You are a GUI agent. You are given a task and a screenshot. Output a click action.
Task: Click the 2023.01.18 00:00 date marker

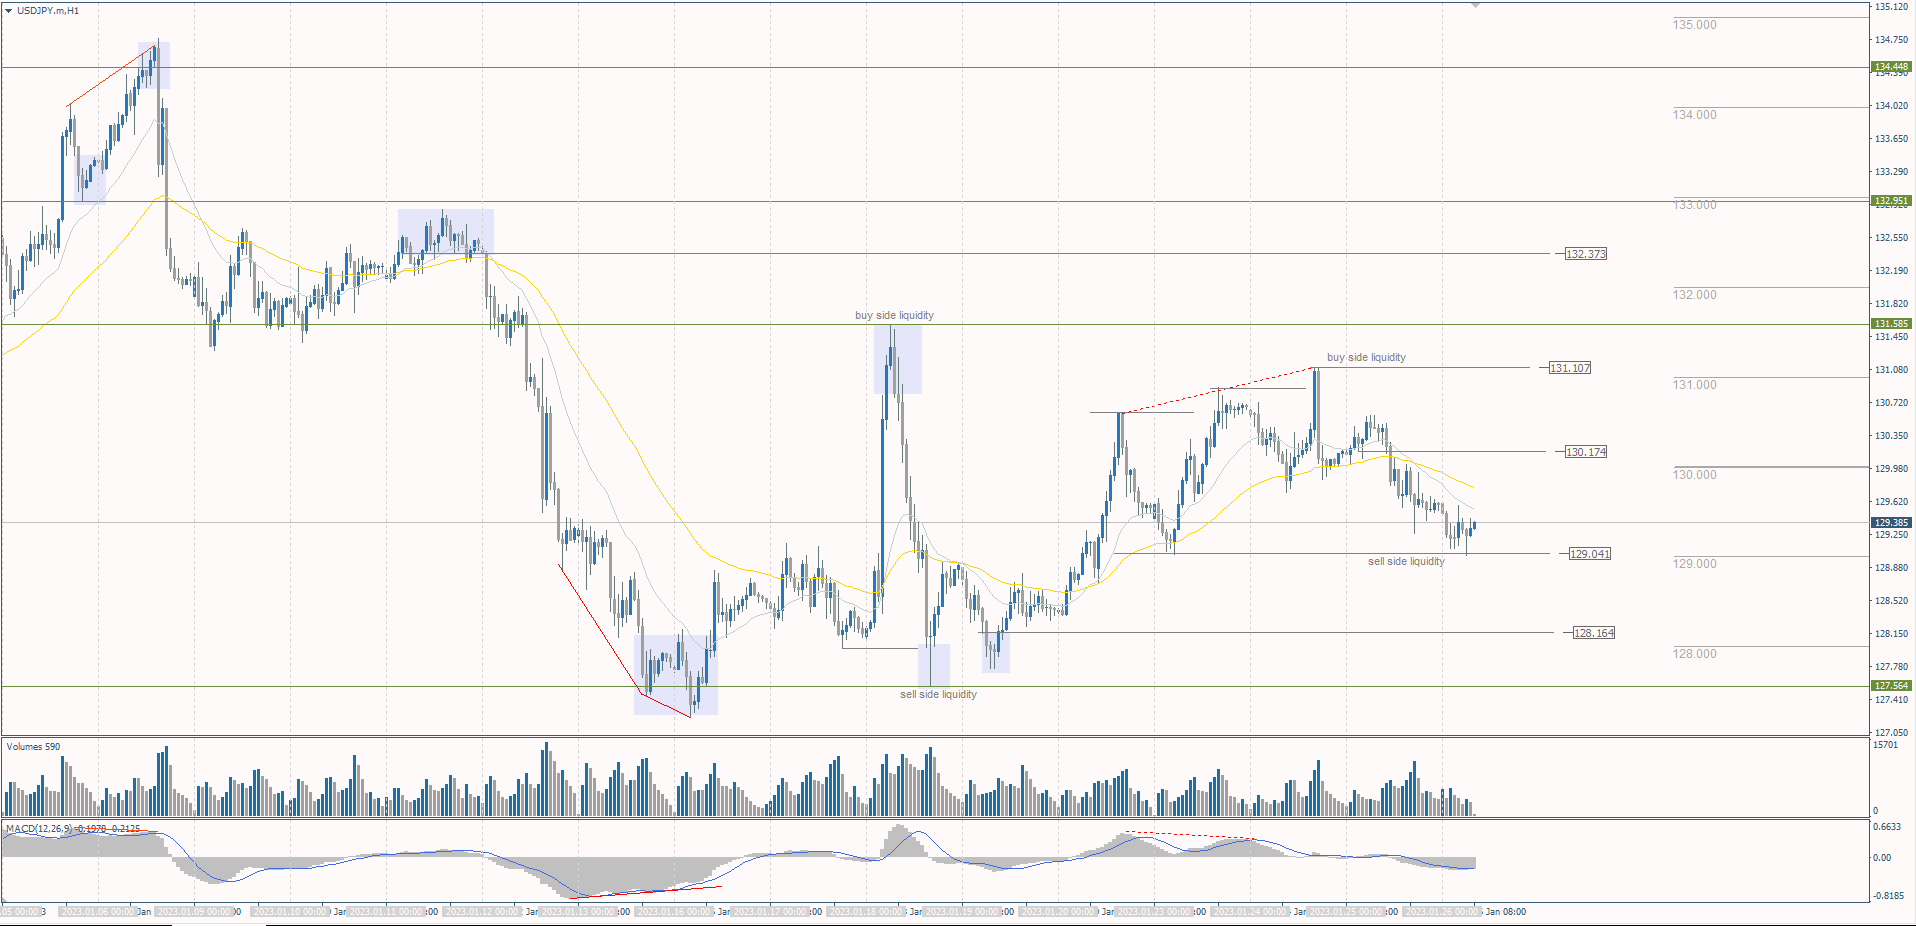[x=866, y=912]
